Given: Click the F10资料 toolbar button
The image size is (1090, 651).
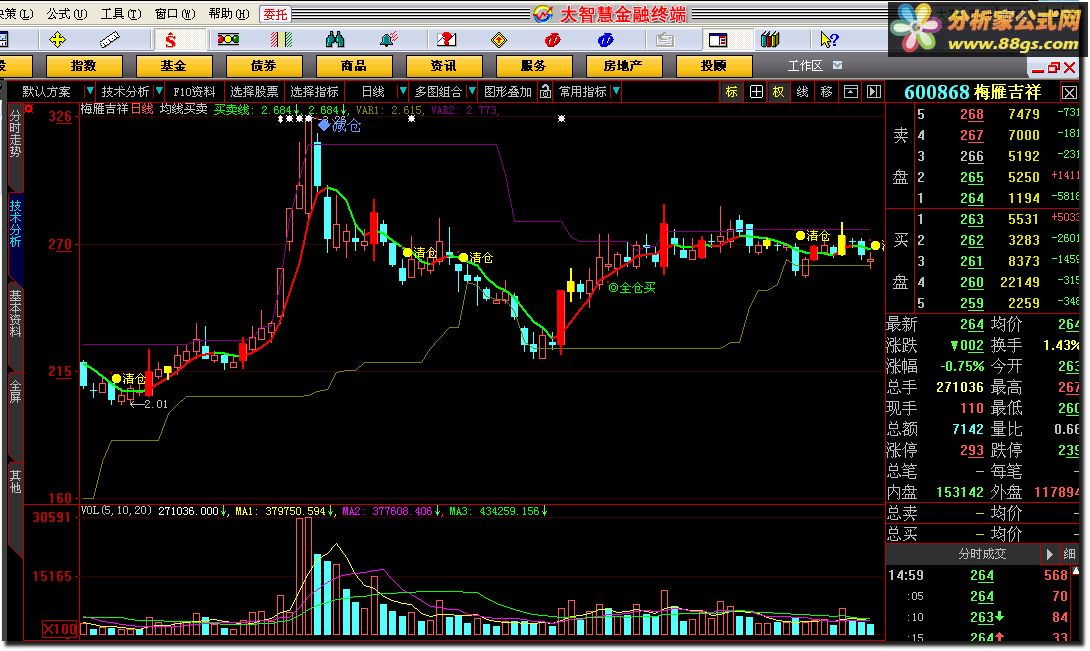Looking at the screenshot, I should [194, 91].
